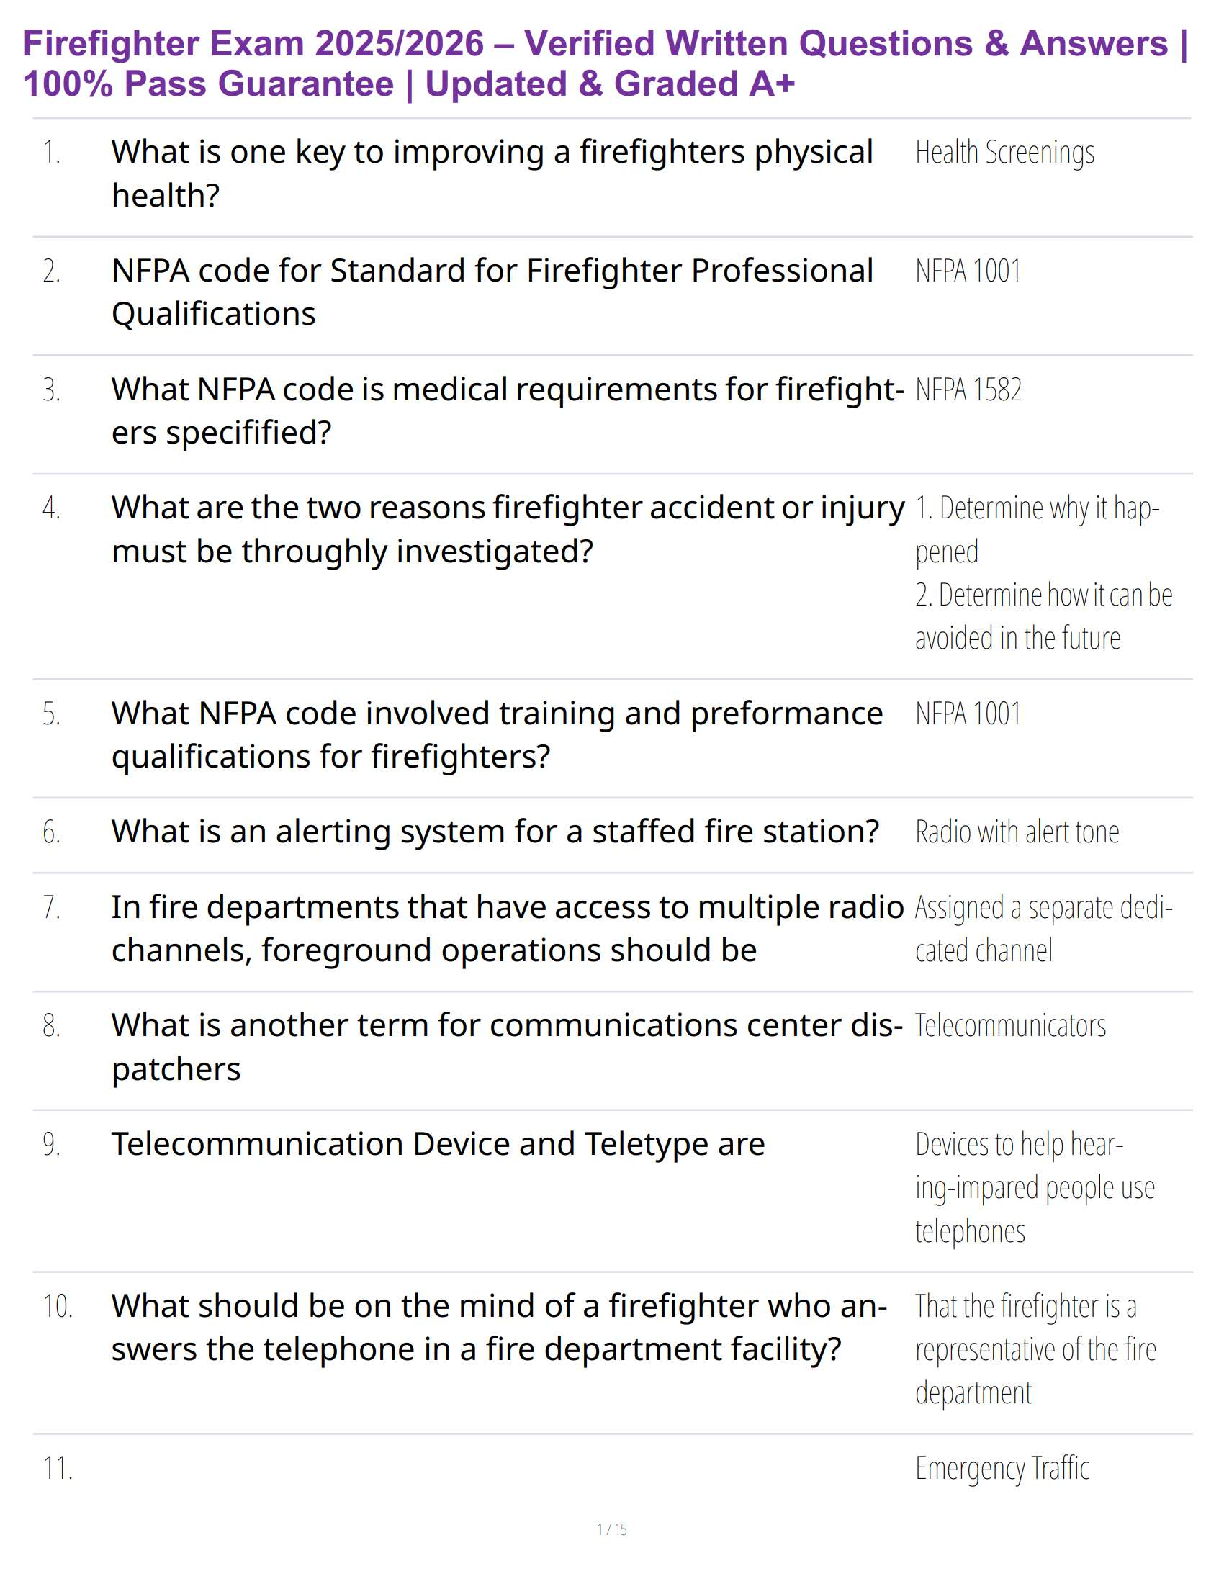Viewport: 1224px width, 1584px height.
Task: Click the answer about hearing-impared people
Action: click(x=1034, y=1188)
